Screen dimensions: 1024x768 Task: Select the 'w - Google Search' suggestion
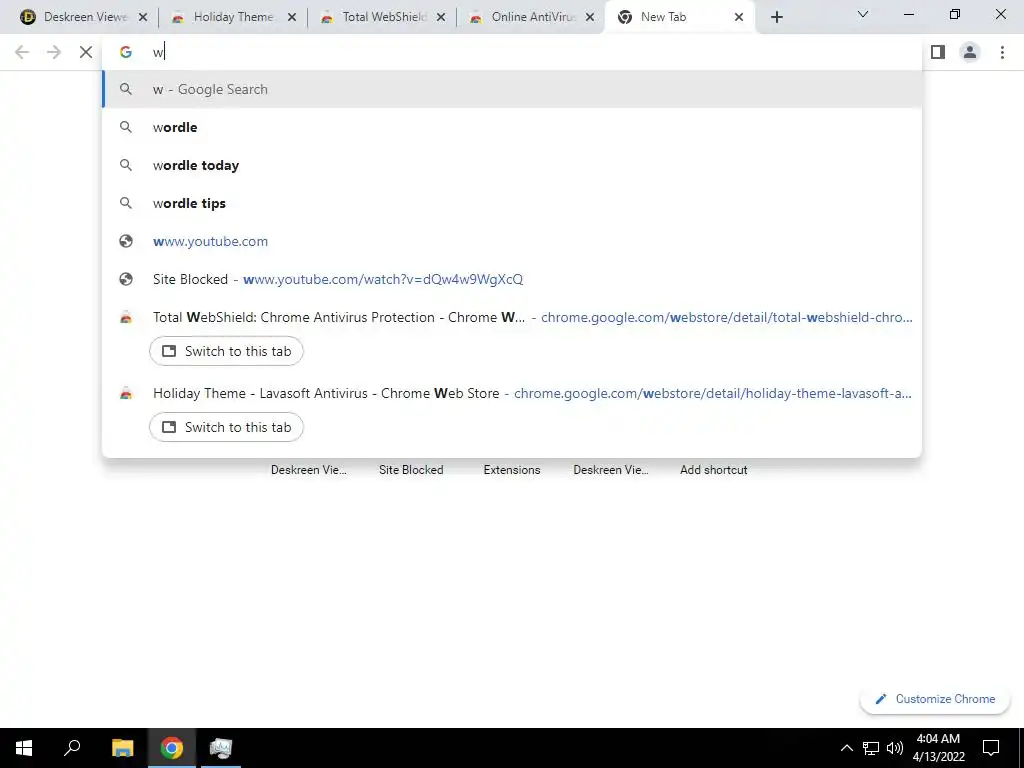pyautogui.click(x=512, y=89)
